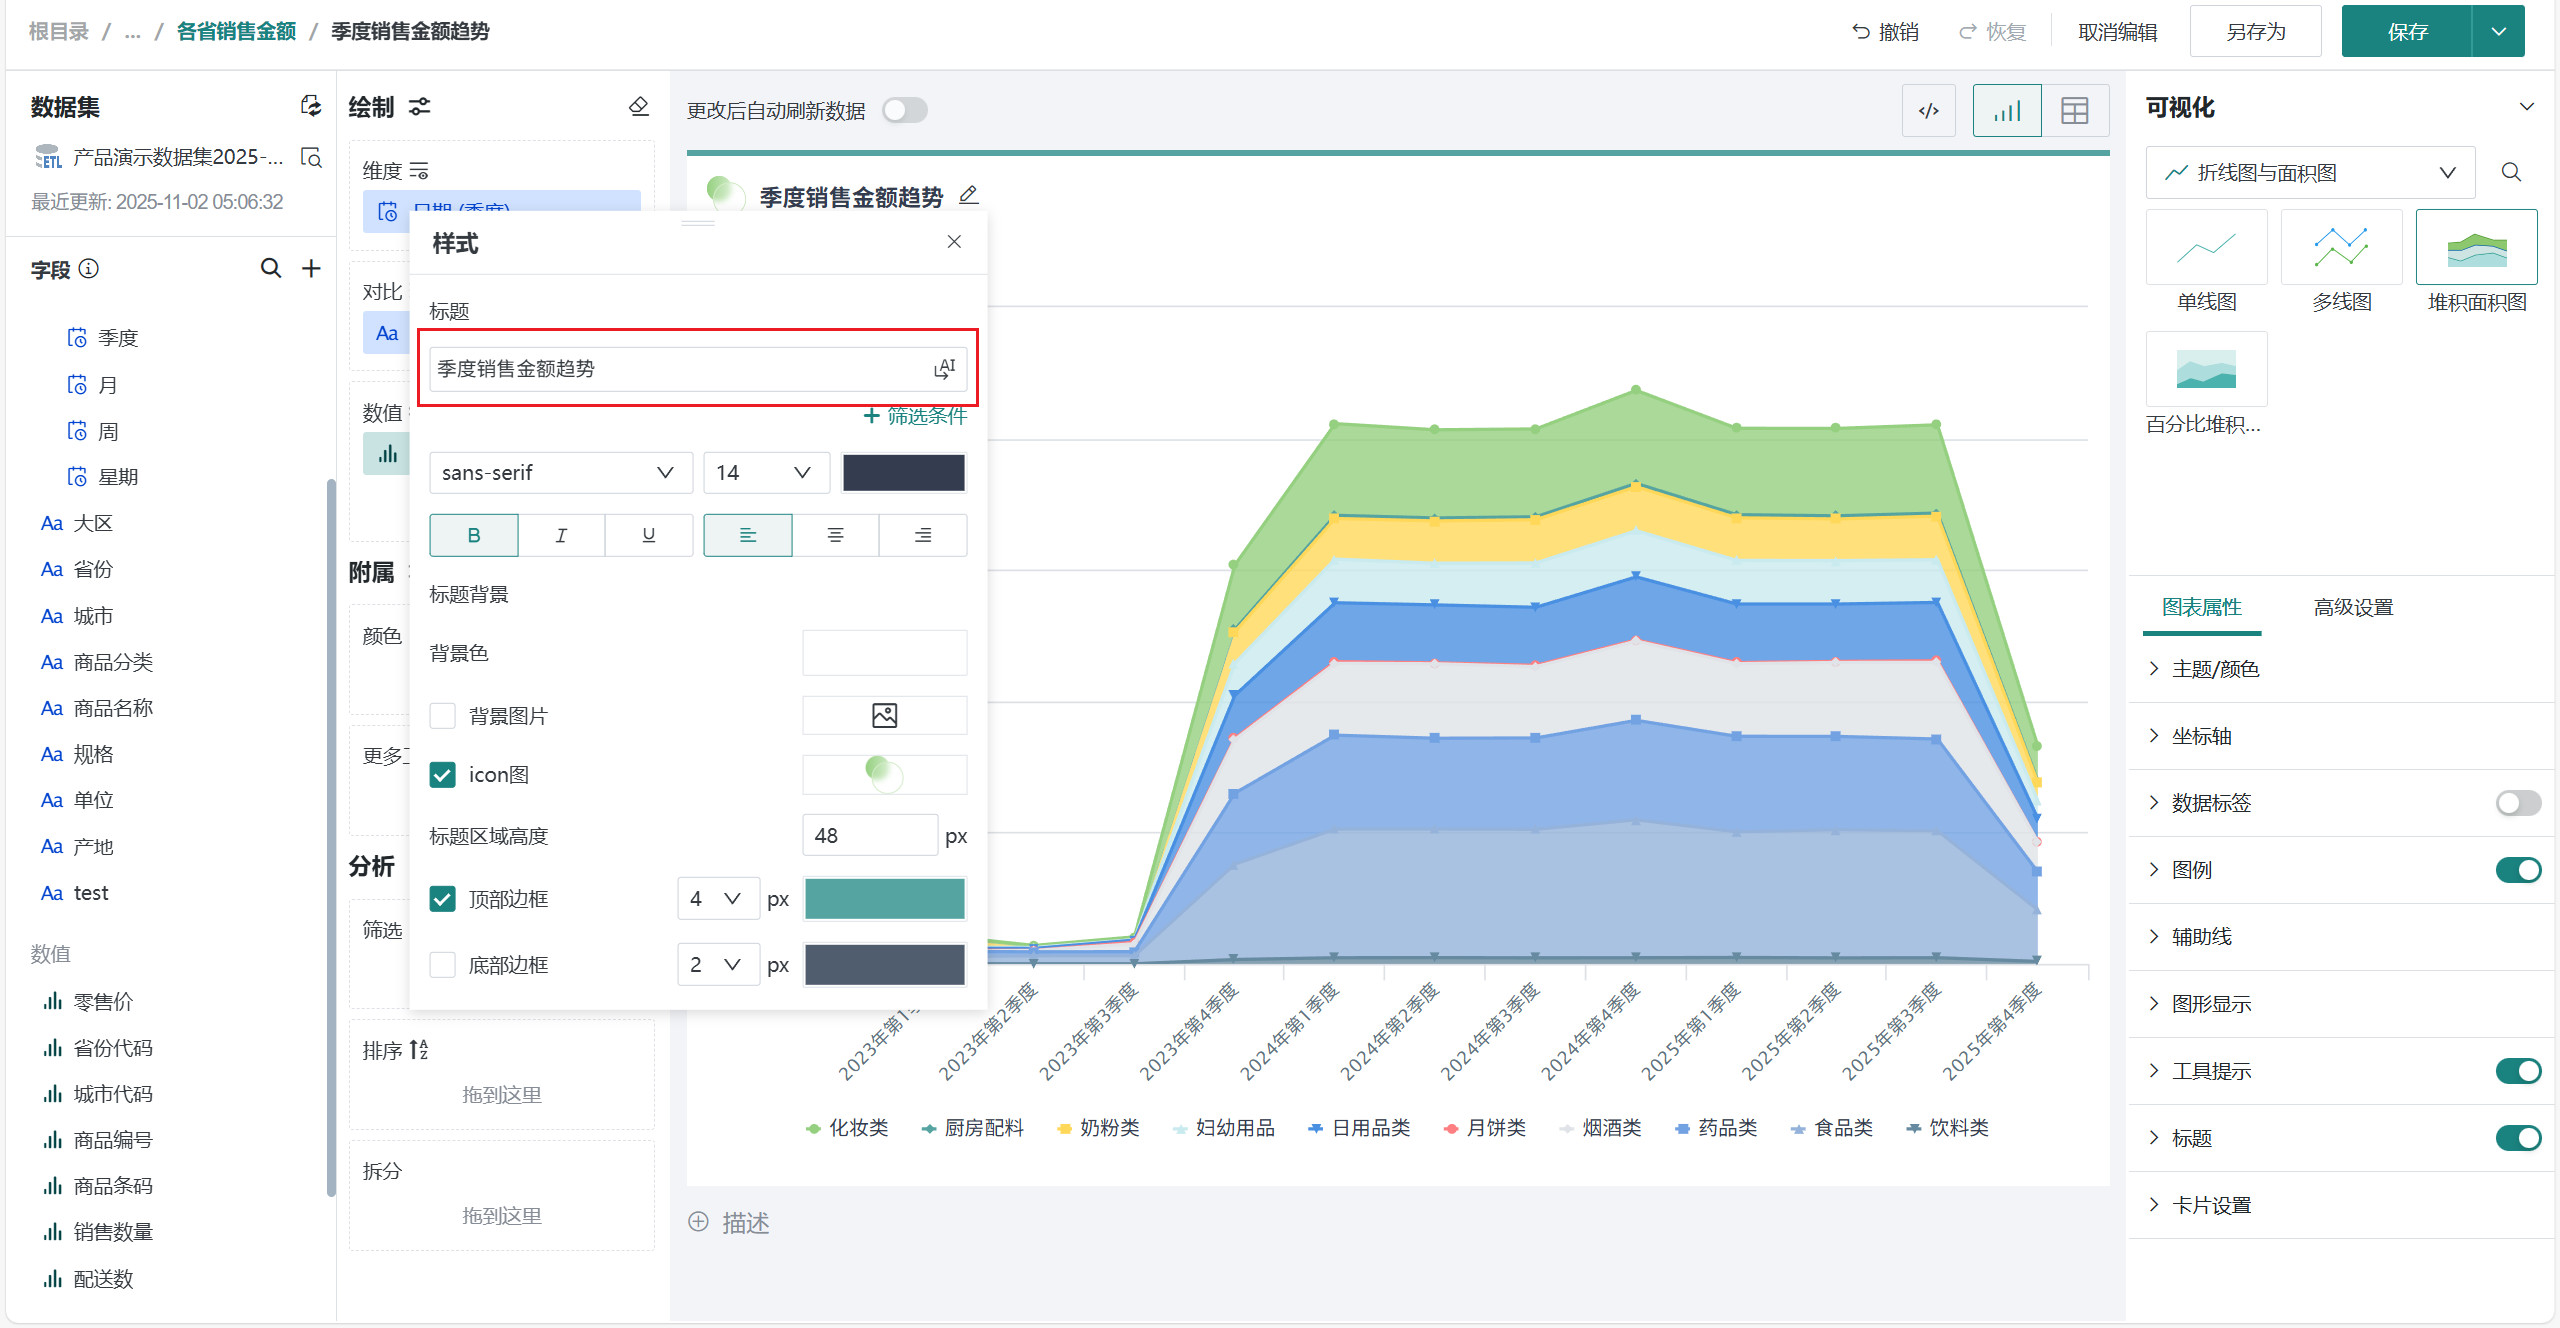Click the code view icon
Viewport: 2560px width, 1328px height.
point(1928,111)
